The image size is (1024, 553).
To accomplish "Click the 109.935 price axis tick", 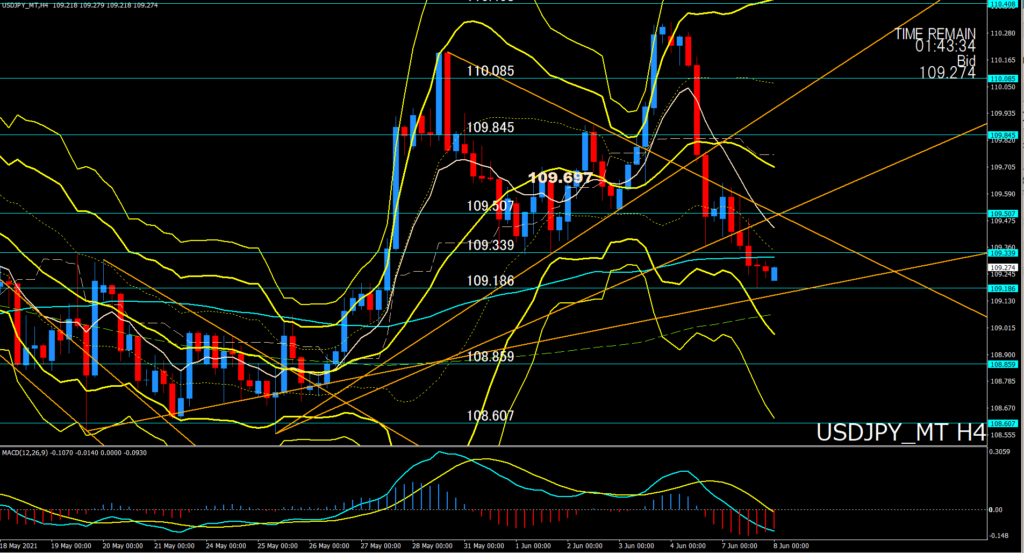I will pos(1002,114).
